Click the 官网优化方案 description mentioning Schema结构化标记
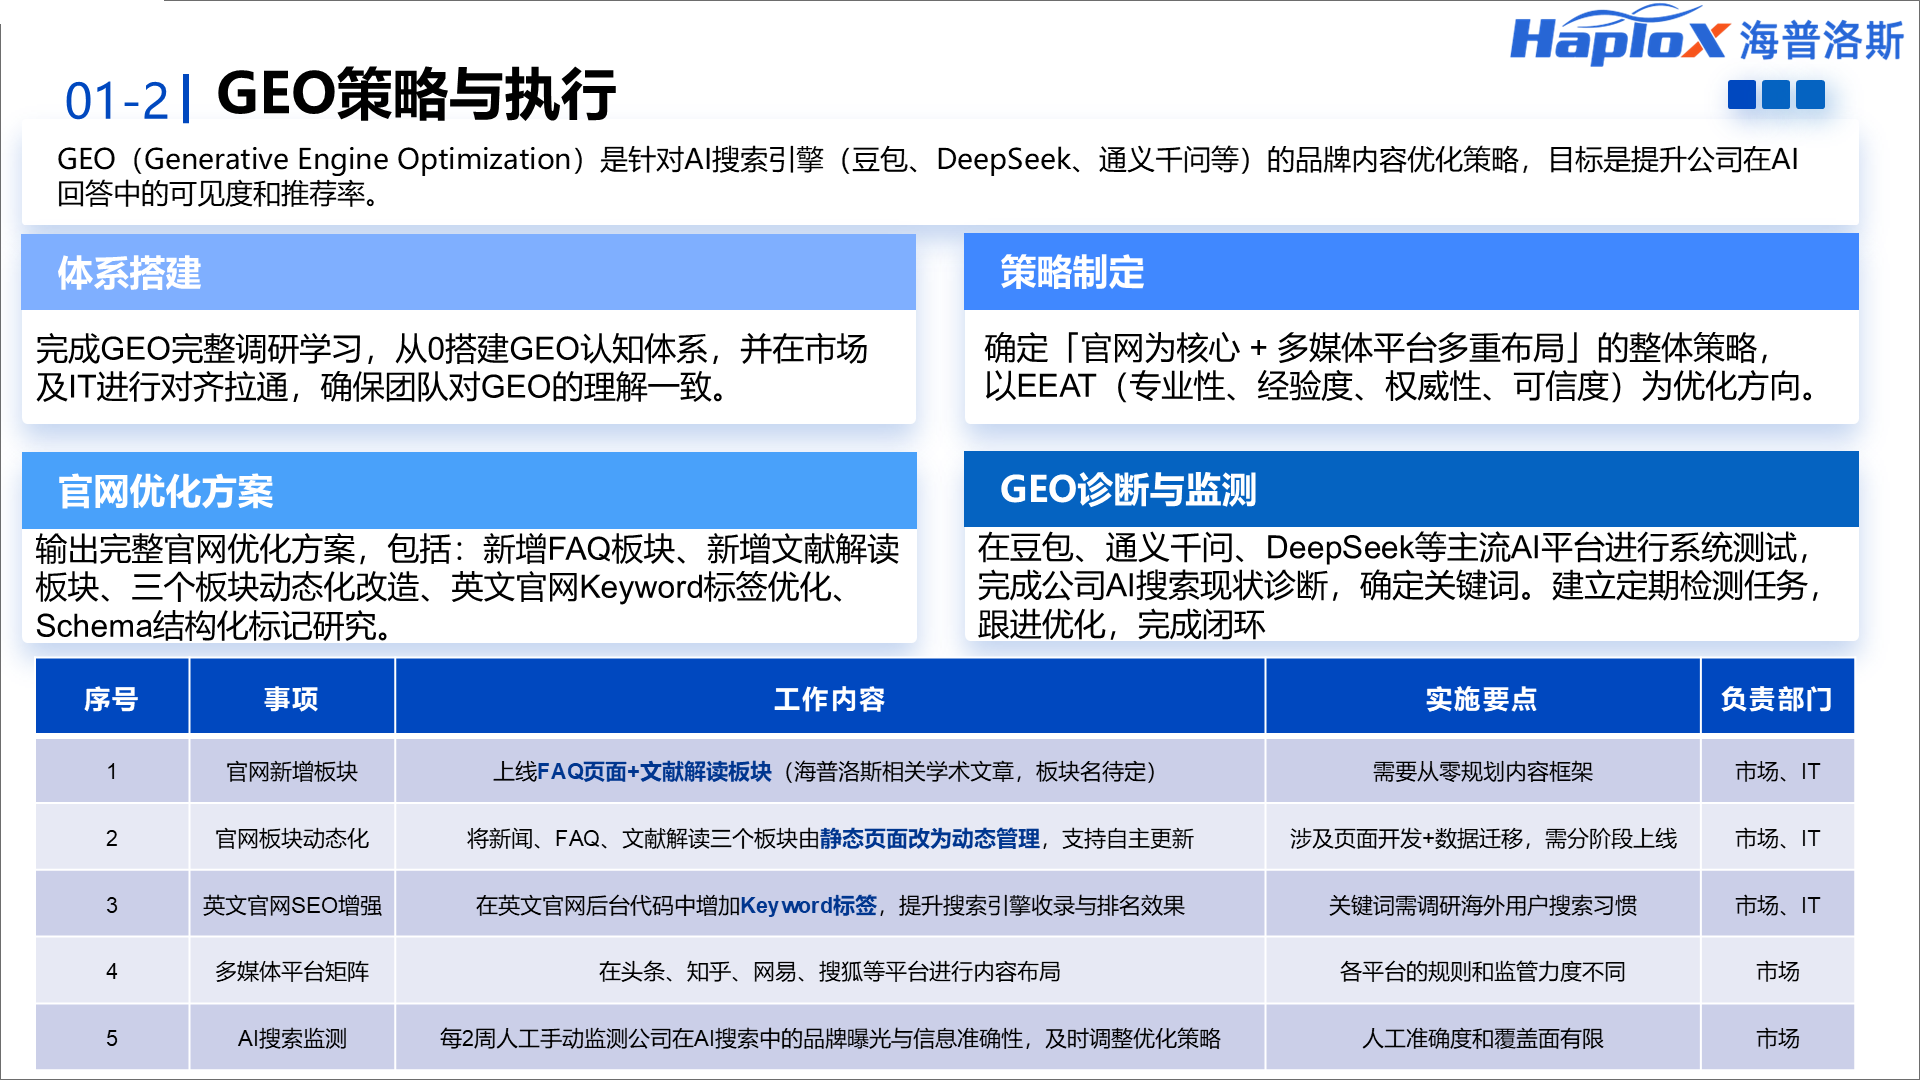 click(467, 587)
